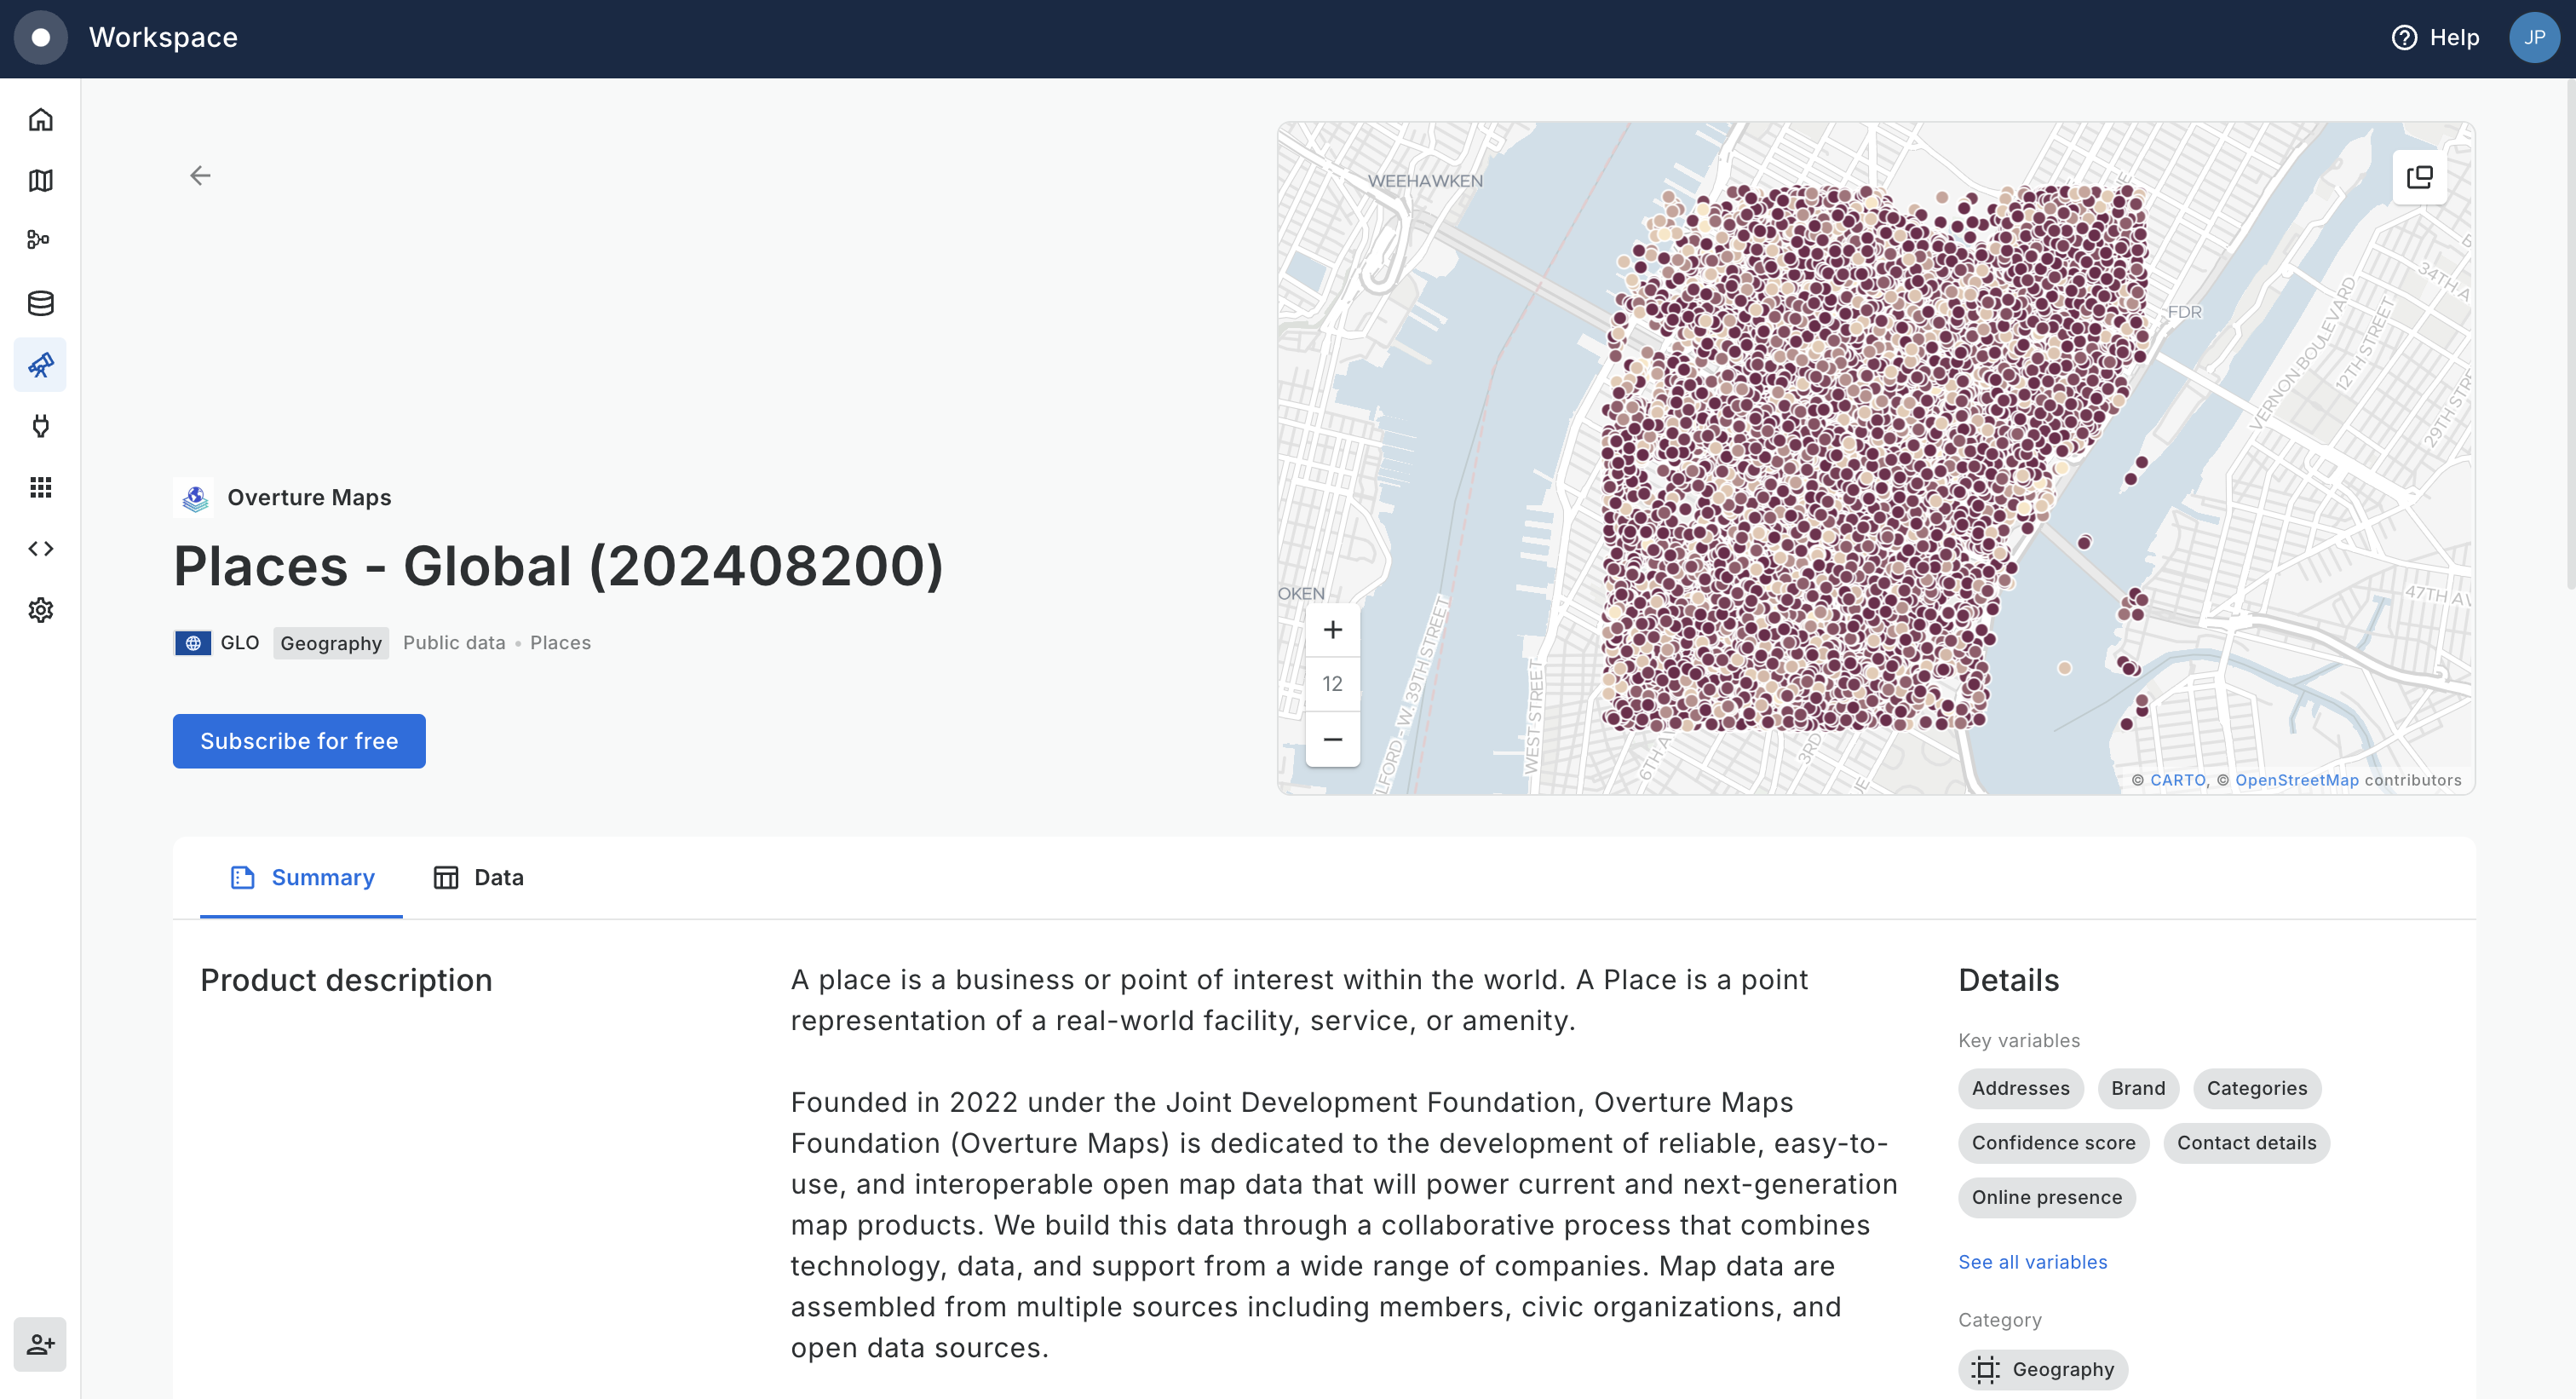Open the Developers code icon
The width and height of the screenshot is (2576, 1399).
click(x=40, y=549)
